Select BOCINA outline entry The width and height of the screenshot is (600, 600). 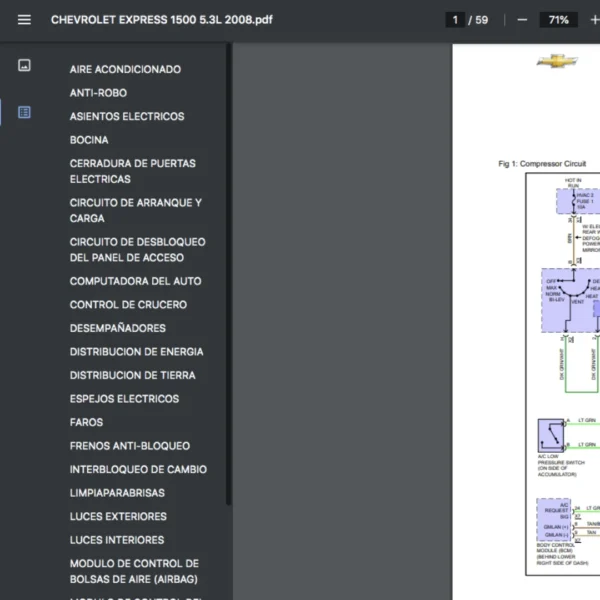89,140
